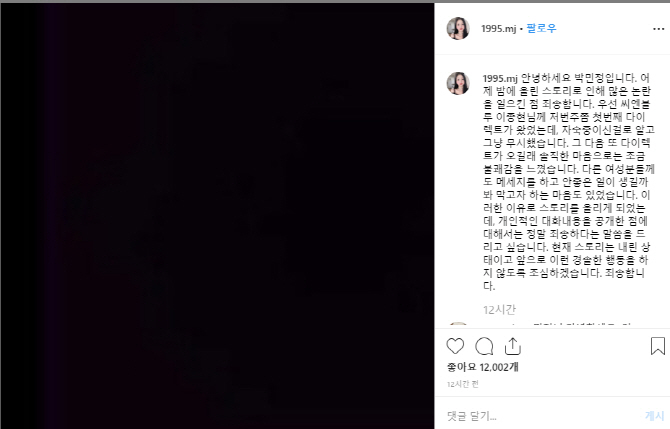This screenshot has height=429, width=670.
Task: Open the avatar beside the caption text
Action: (x=458, y=83)
